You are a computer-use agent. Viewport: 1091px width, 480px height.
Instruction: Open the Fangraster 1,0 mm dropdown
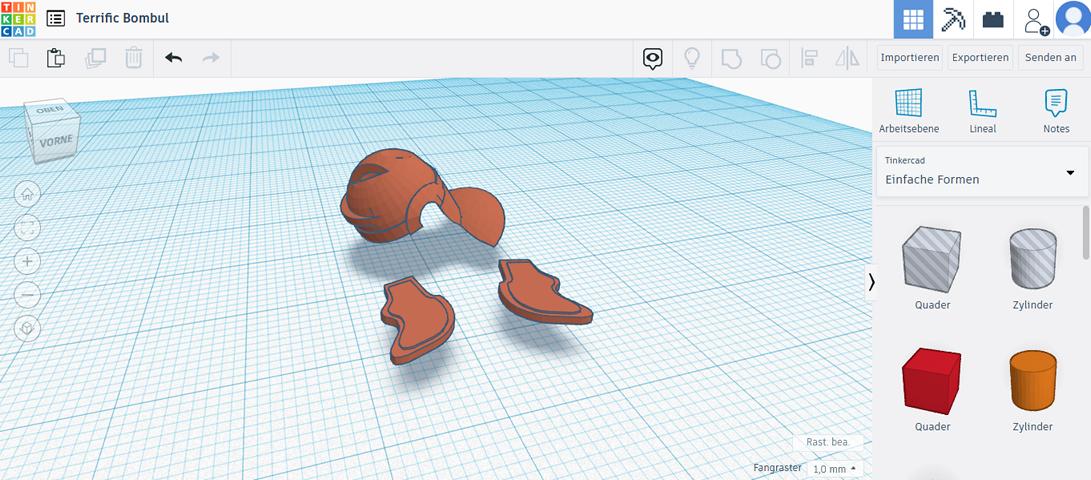[x=834, y=469]
